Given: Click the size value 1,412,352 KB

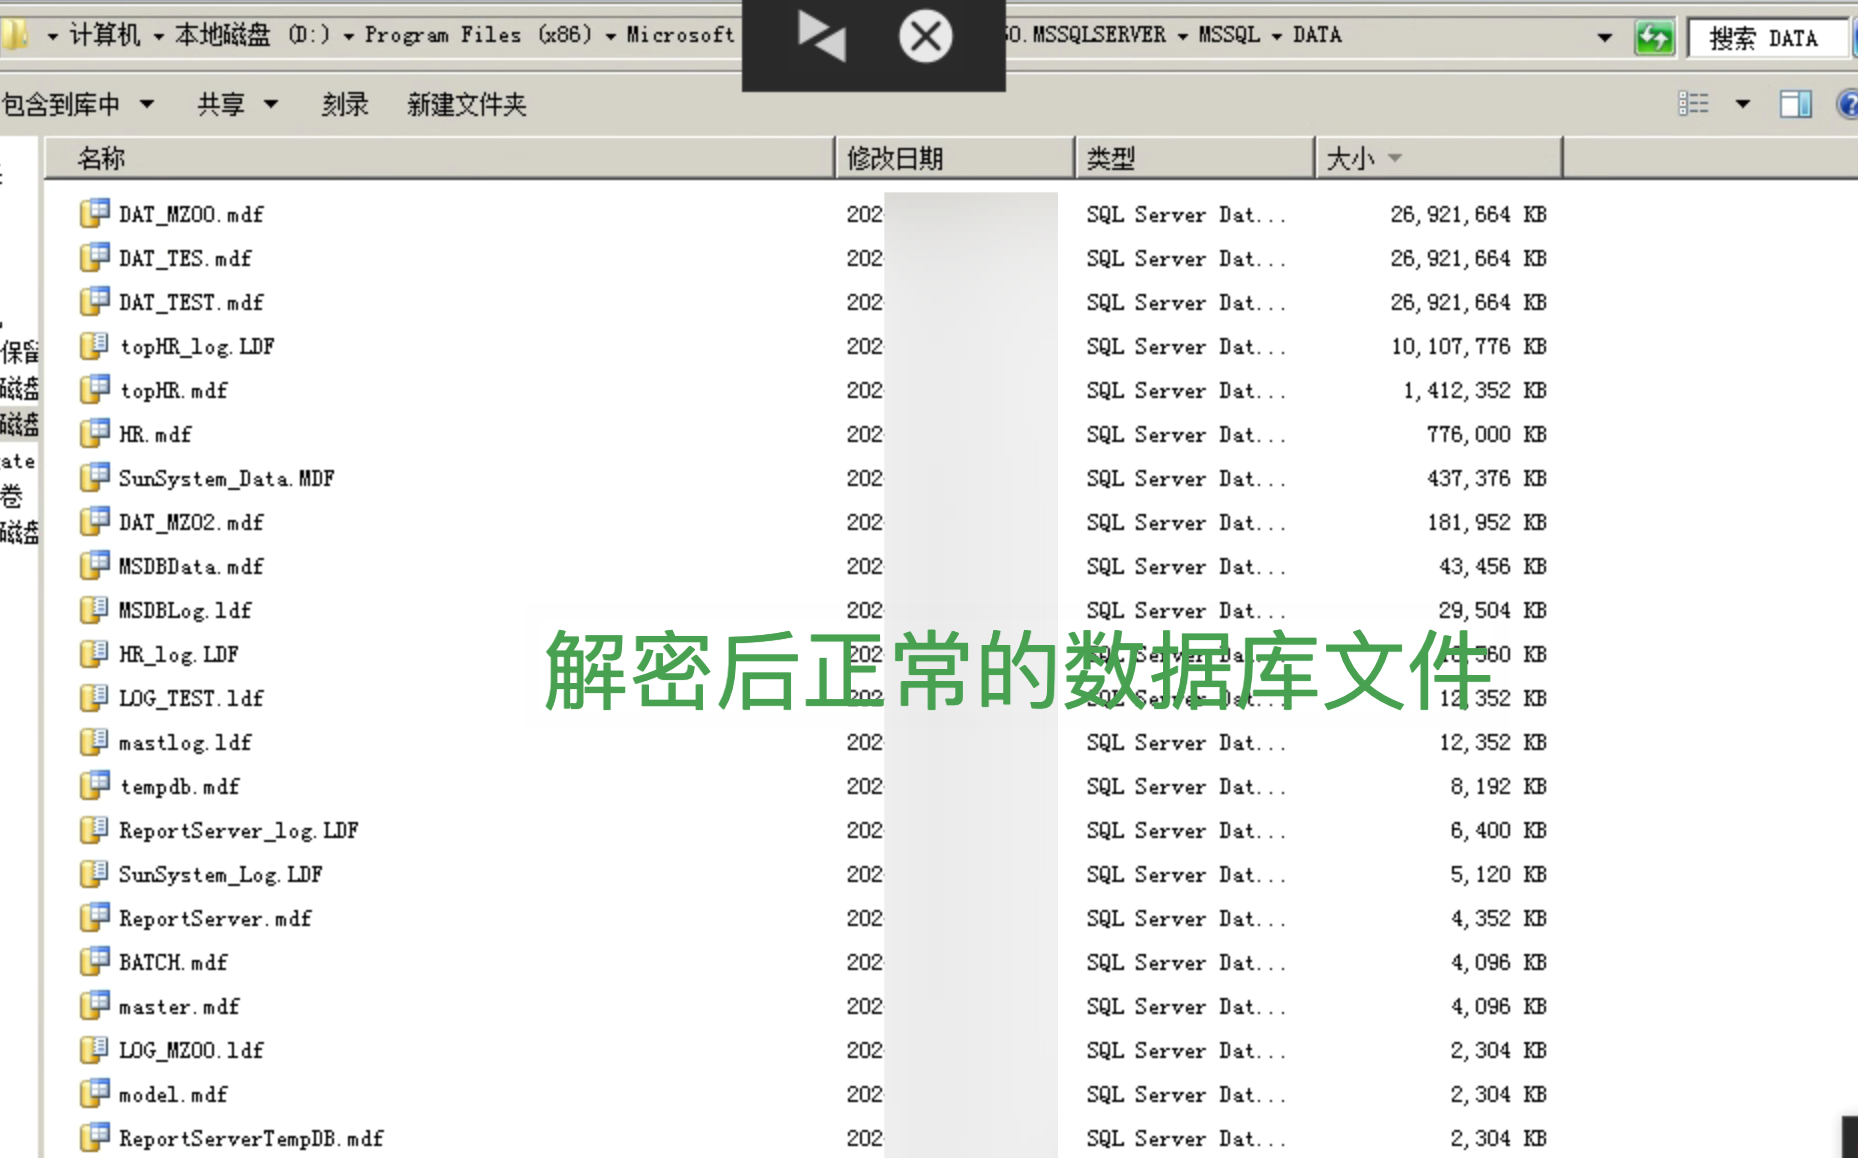Looking at the screenshot, I should tap(1475, 390).
